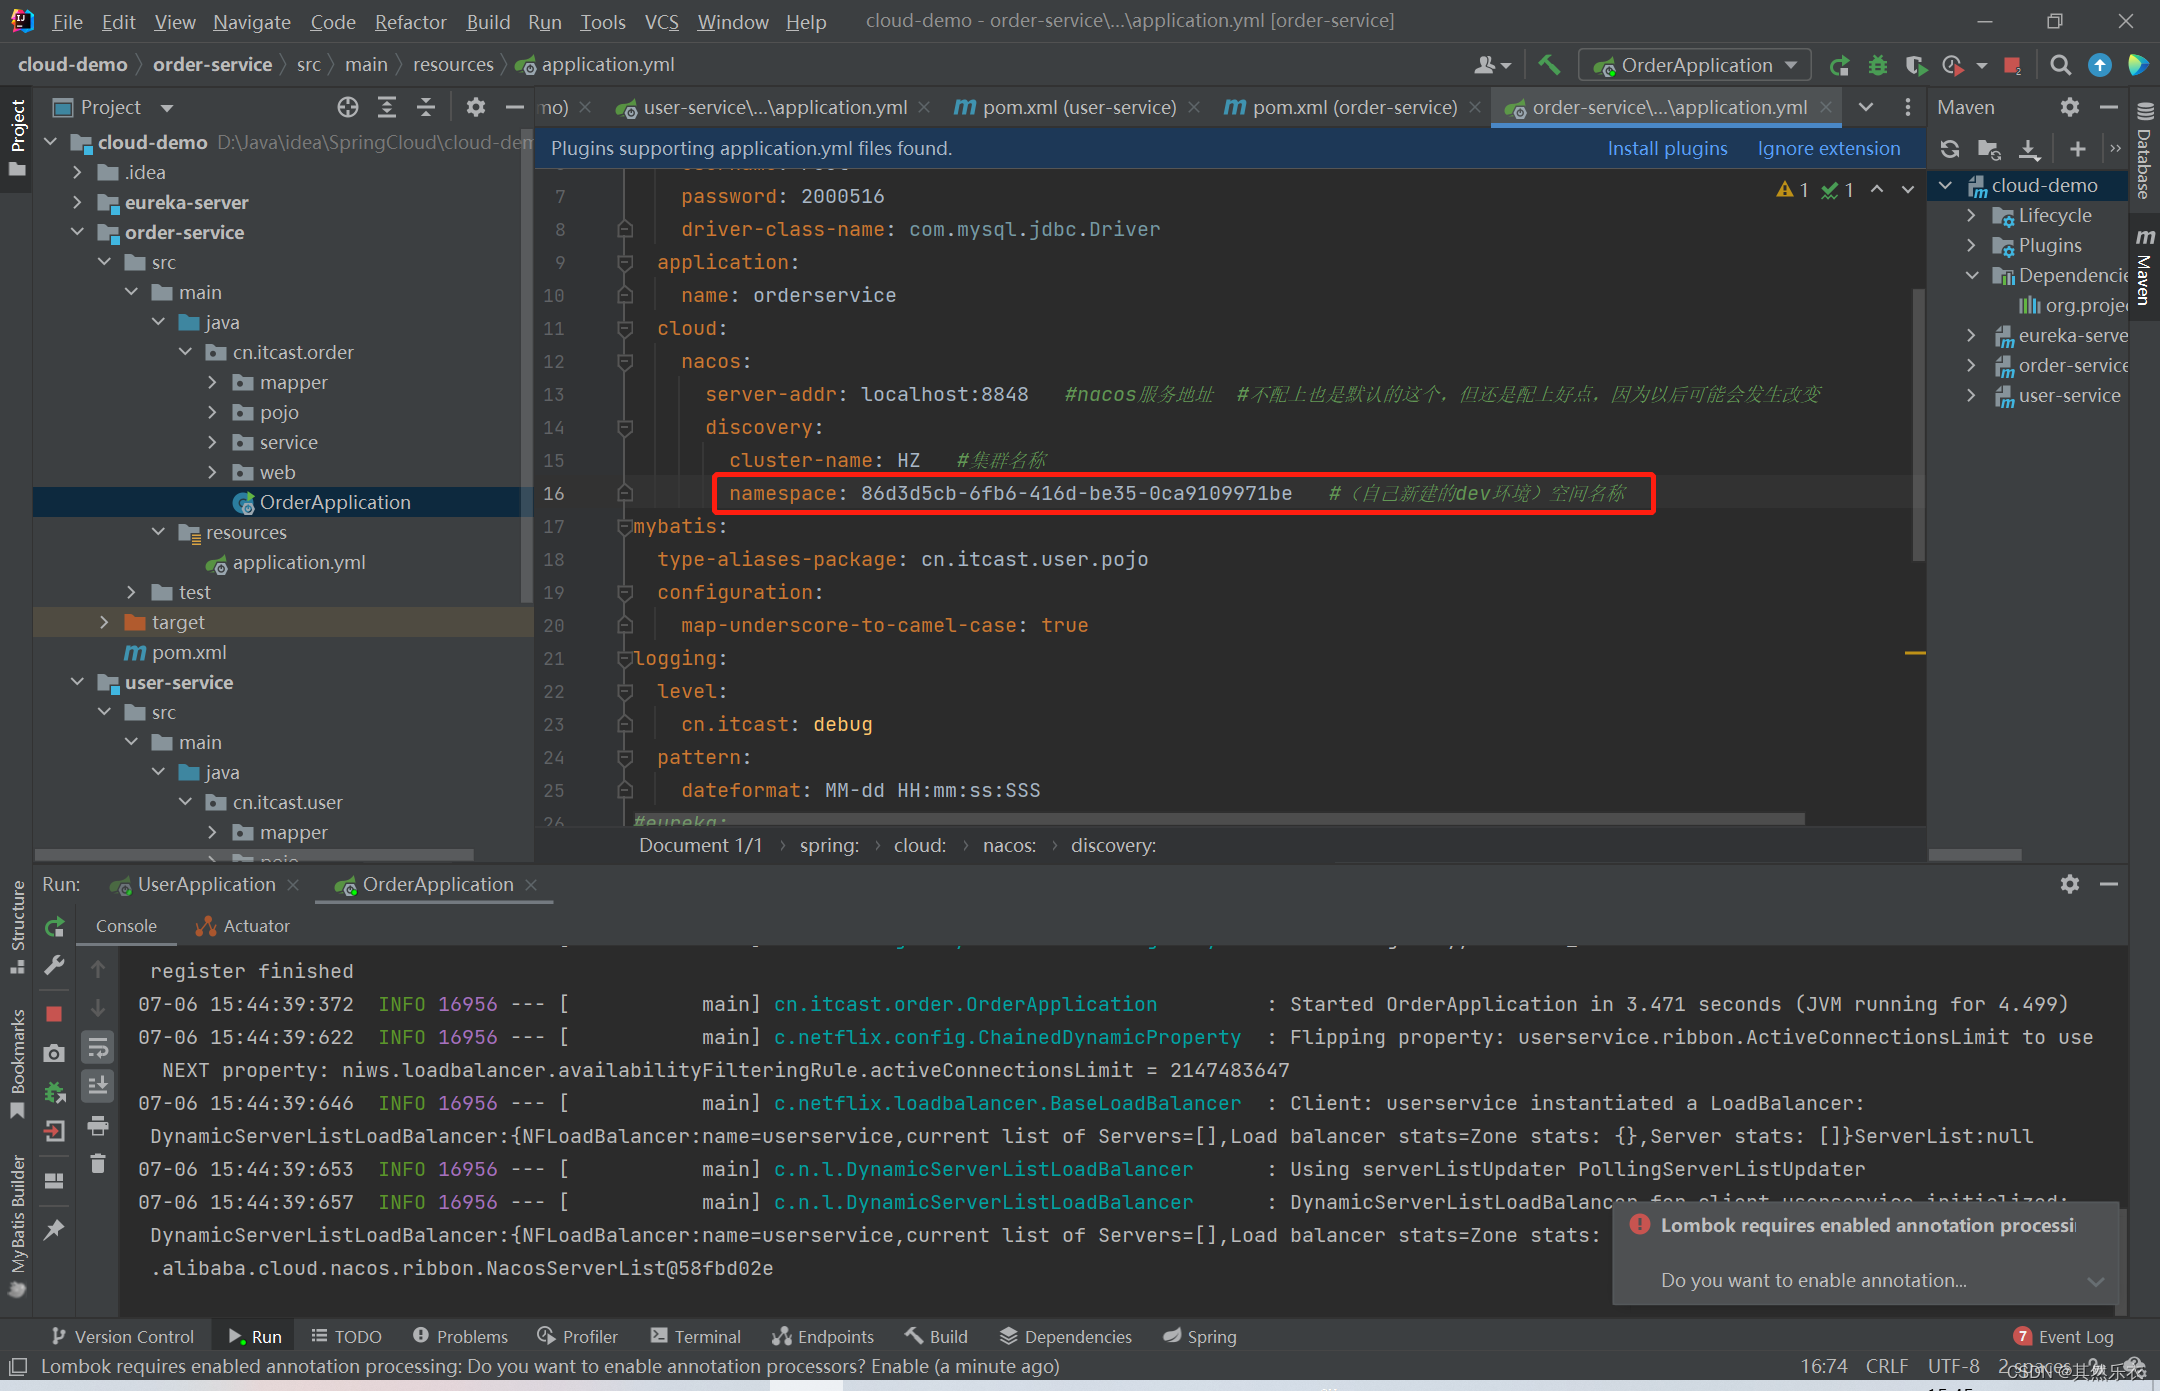The image size is (2160, 1391).
Task: Click the CRLF line separator indicator
Action: (x=1887, y=1366)
